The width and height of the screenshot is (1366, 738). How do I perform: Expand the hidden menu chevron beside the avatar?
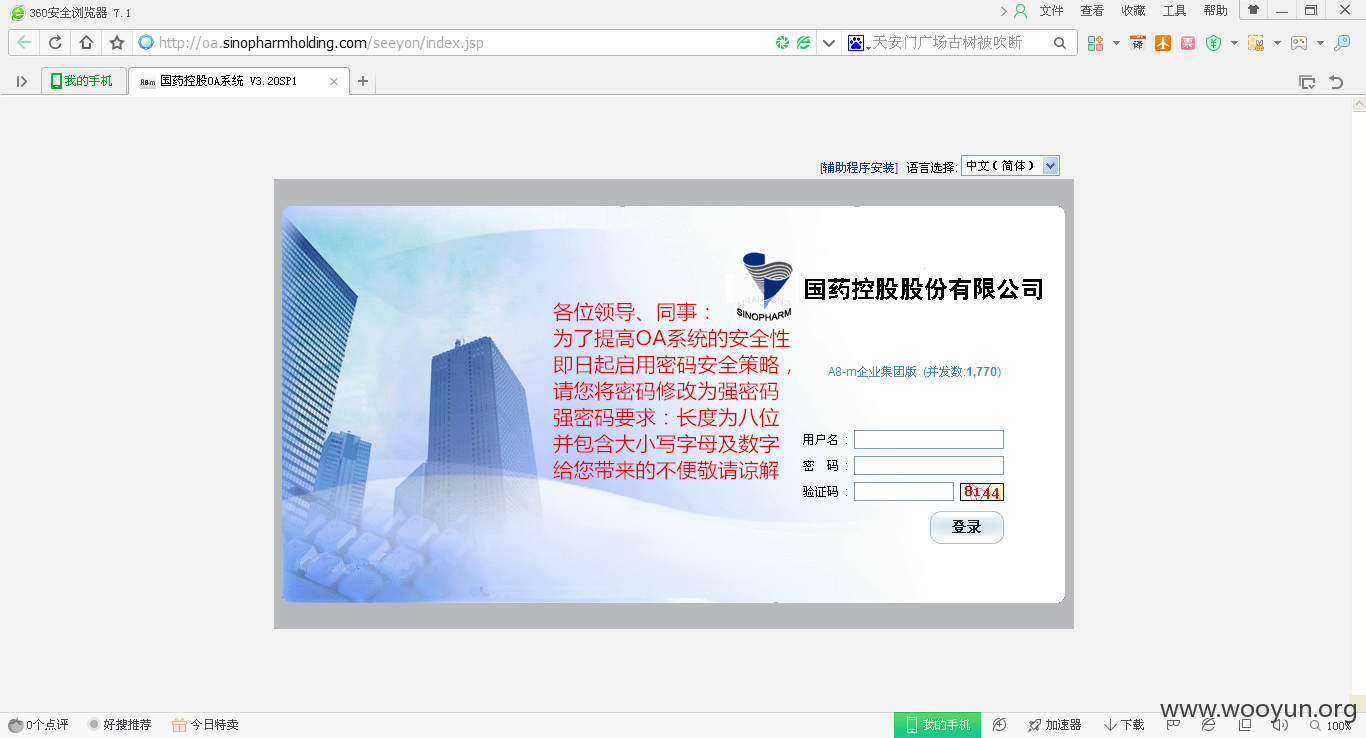point(1004,11)
